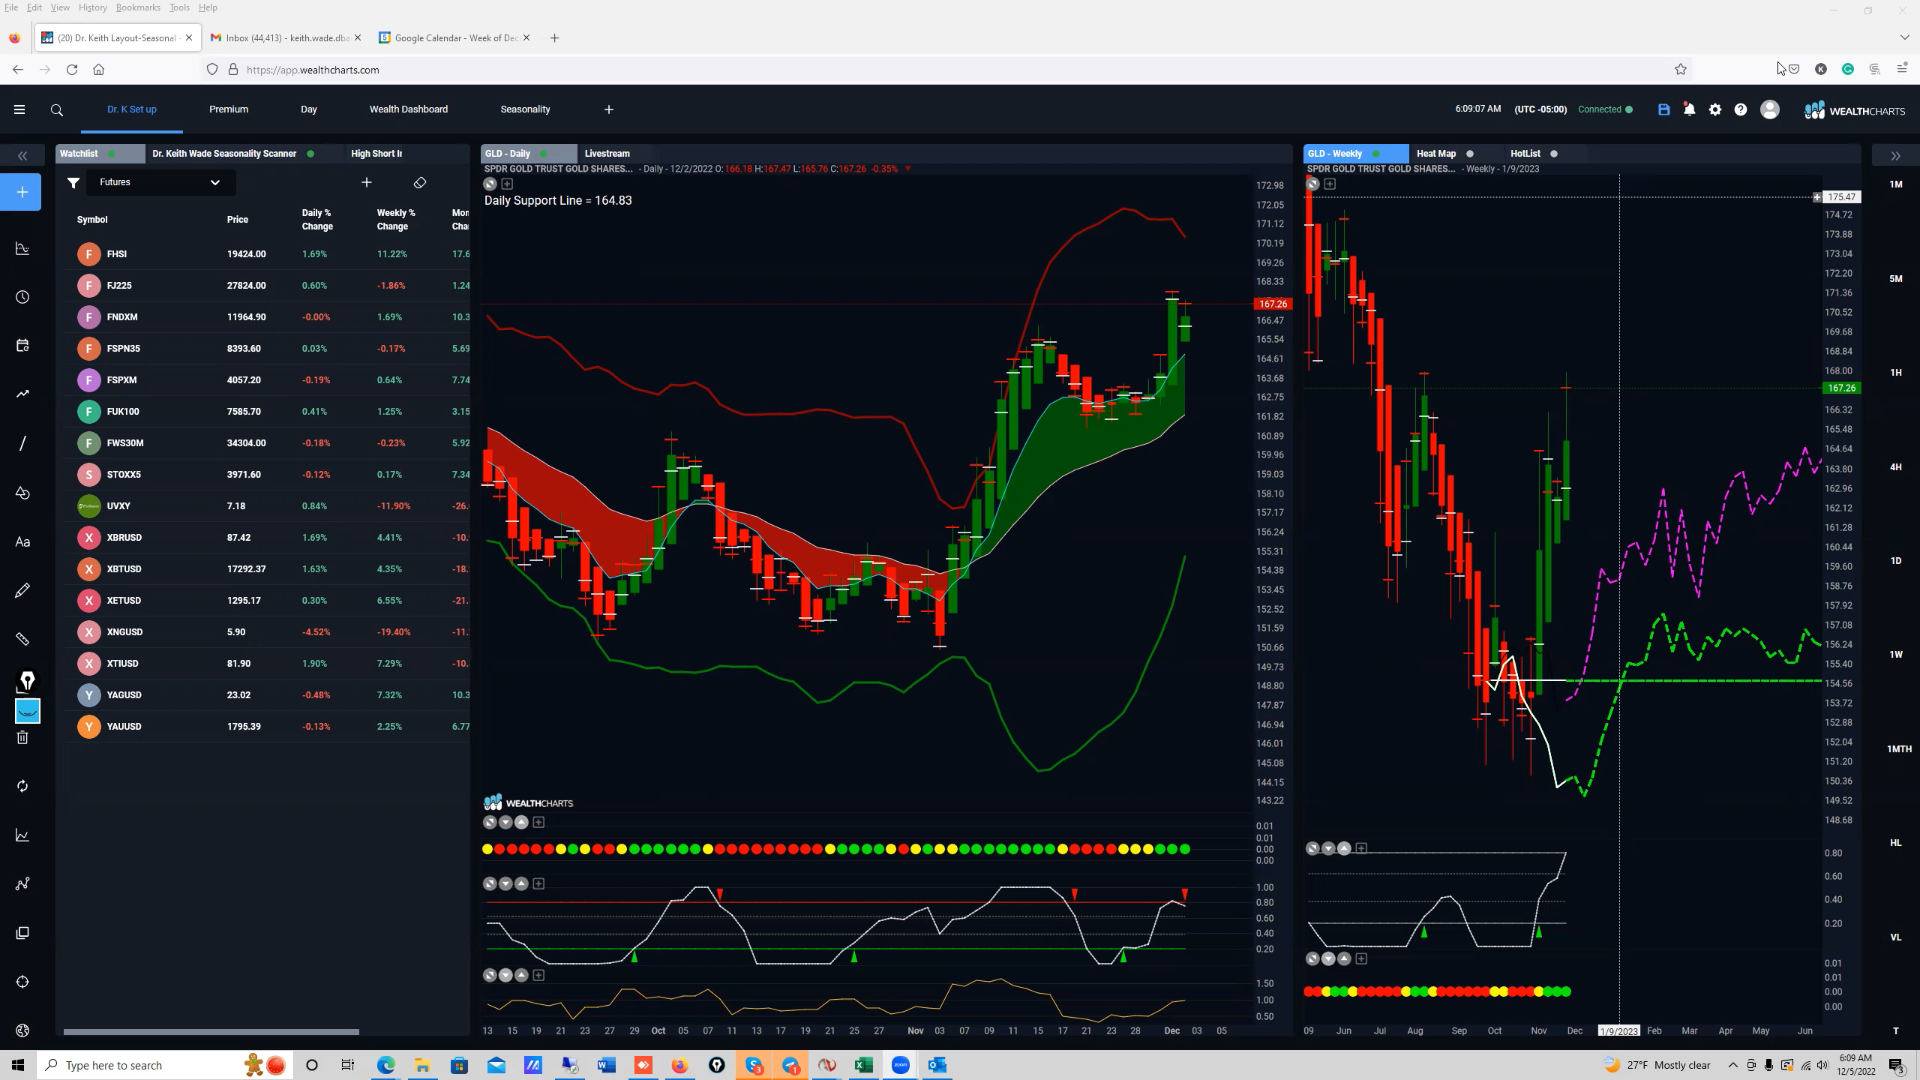Image resolution: width=1920 pixels, height=1080 pixels.
Task: Set weekly chart timeframe to 1D
Action: click(1896, 561)
